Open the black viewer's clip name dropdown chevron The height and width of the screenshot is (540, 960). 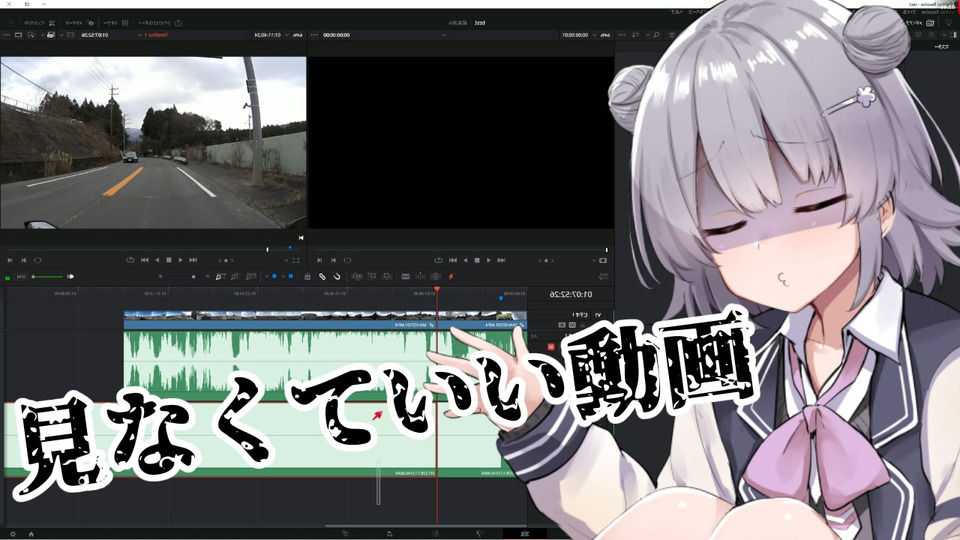coord(443,35)
